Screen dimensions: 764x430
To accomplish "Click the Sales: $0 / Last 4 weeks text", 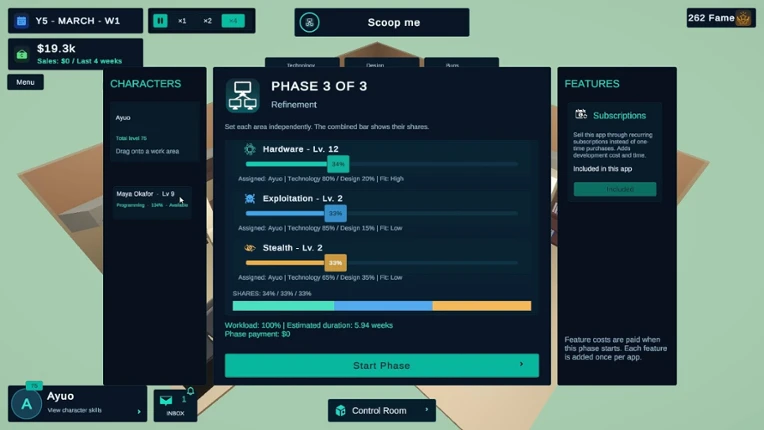I will [x=79, y=61].
